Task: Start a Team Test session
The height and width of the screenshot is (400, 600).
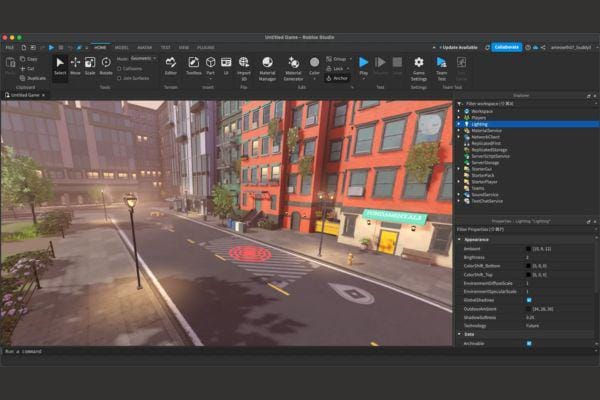Action: (442, 68)
